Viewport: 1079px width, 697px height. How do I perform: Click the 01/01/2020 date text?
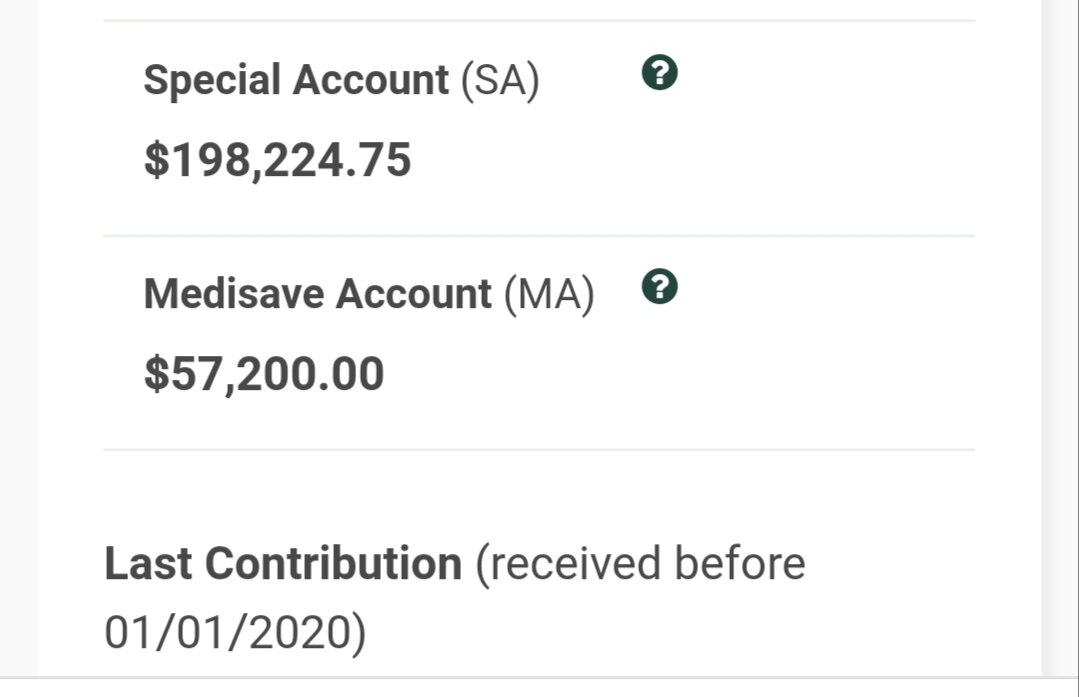235,632
